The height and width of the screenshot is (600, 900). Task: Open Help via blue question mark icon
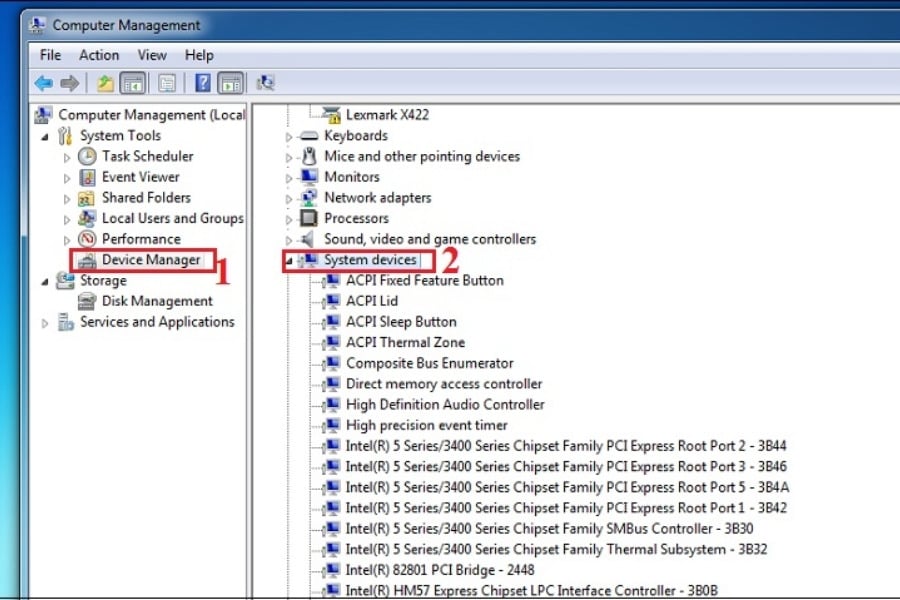[x=203, y=84]
